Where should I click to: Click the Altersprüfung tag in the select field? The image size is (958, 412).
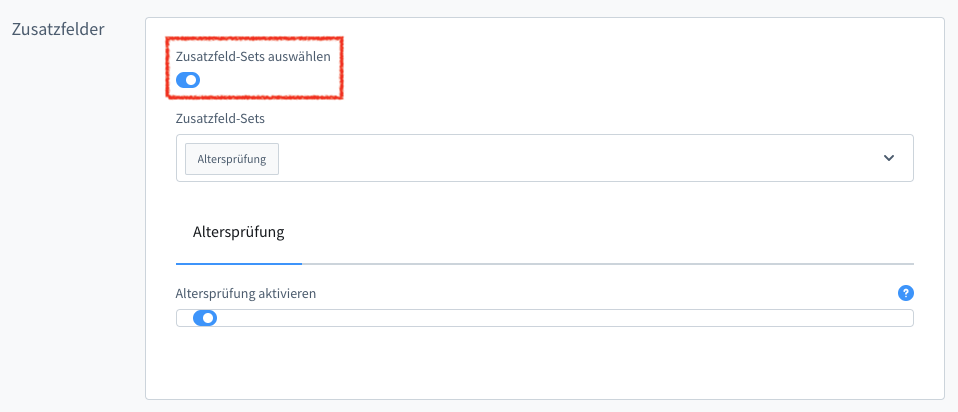coord(232,159)
